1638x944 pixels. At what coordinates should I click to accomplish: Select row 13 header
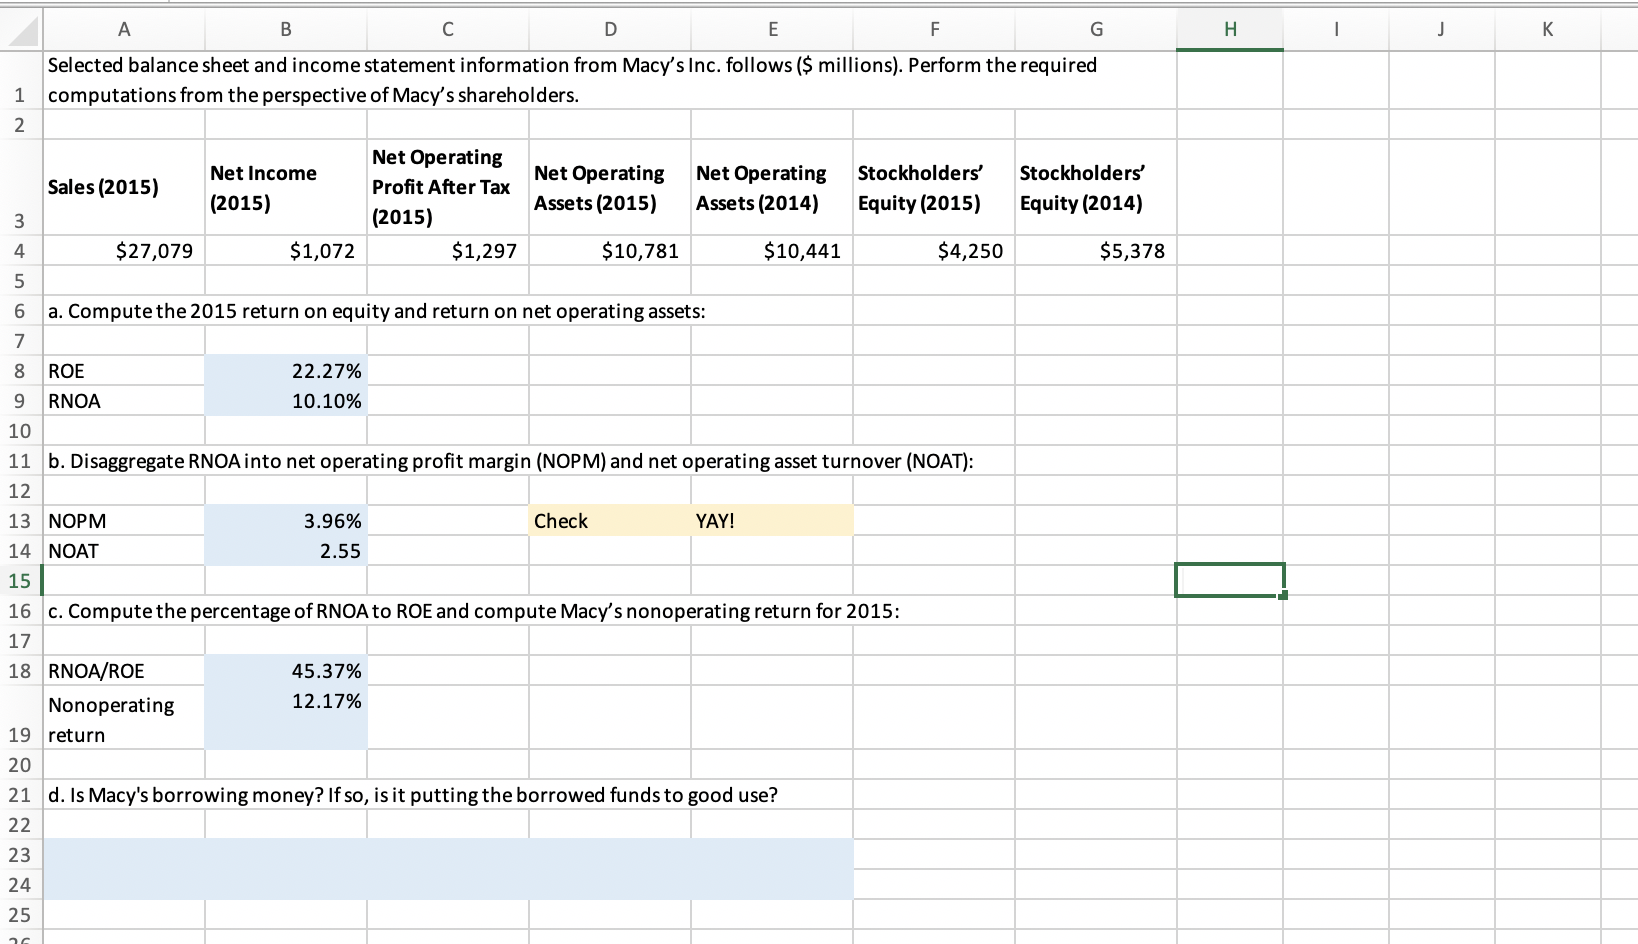[x=21, y=521]
